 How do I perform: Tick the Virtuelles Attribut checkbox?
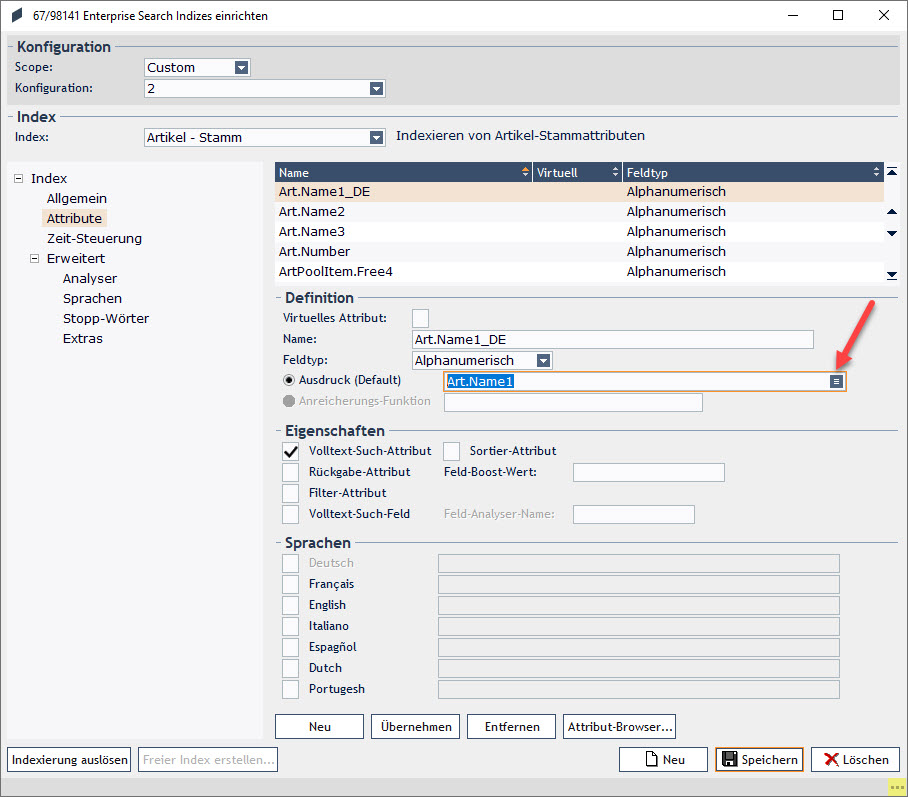click(x=420, y=318)
